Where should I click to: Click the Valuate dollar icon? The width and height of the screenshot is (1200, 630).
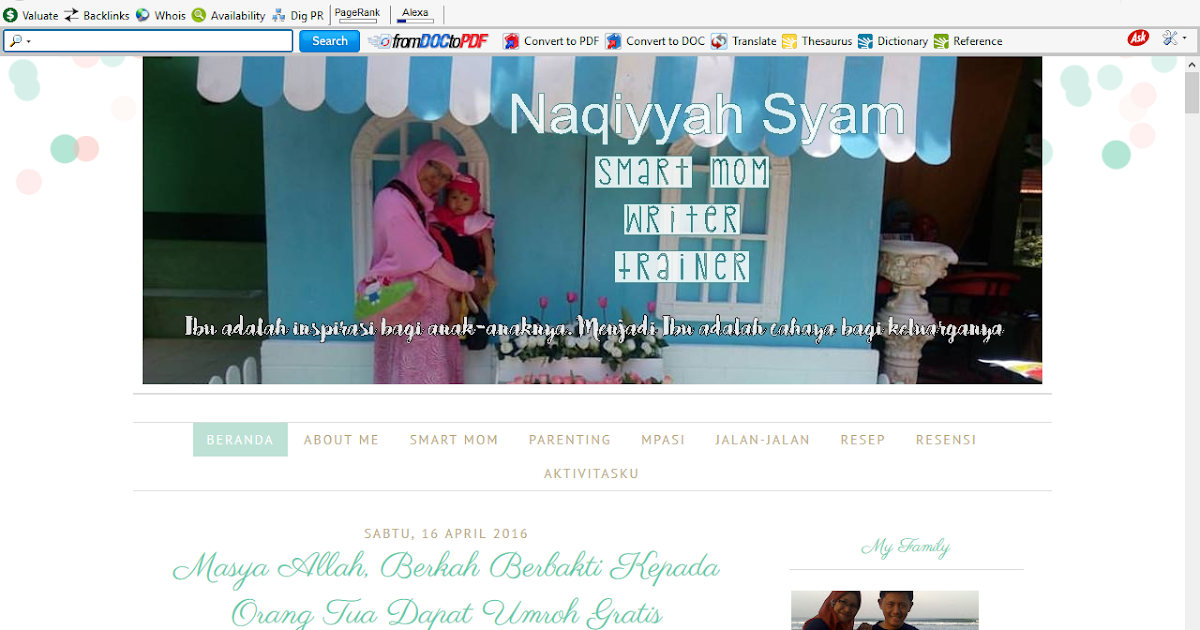pos(10,15)
